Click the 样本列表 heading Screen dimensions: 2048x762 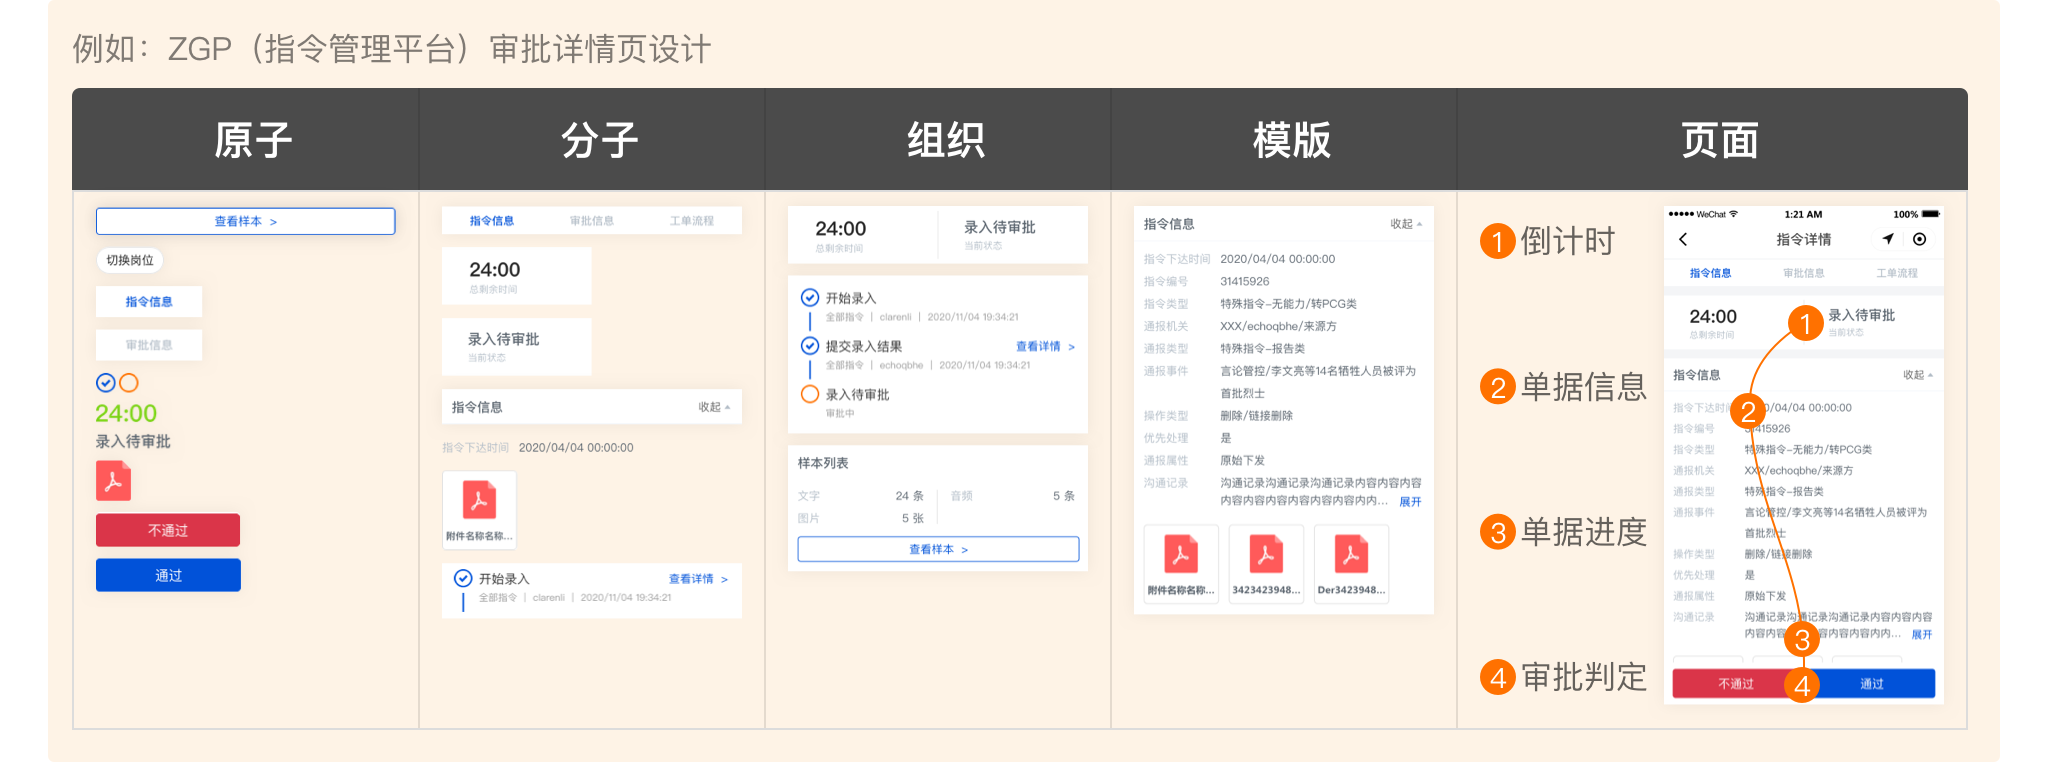click(823, 463)
